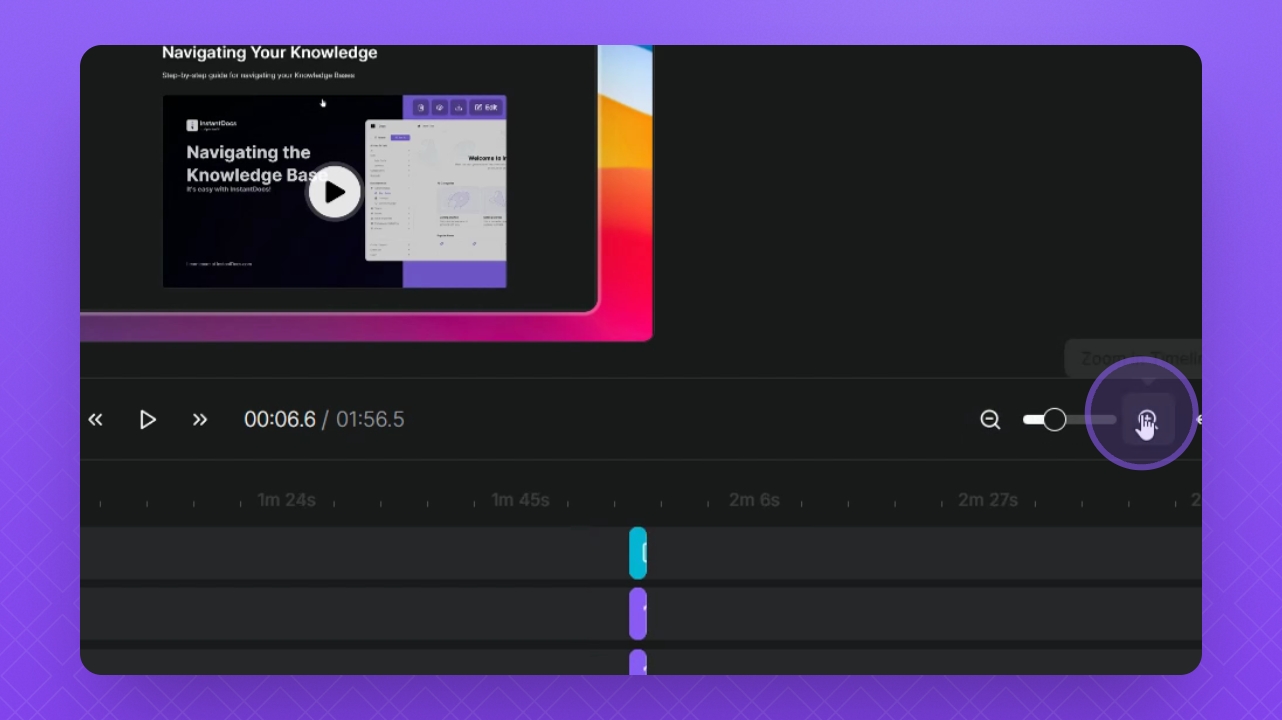Click the 2m 27s mark on timeline ruler
1282x720 pixels.
988,500
